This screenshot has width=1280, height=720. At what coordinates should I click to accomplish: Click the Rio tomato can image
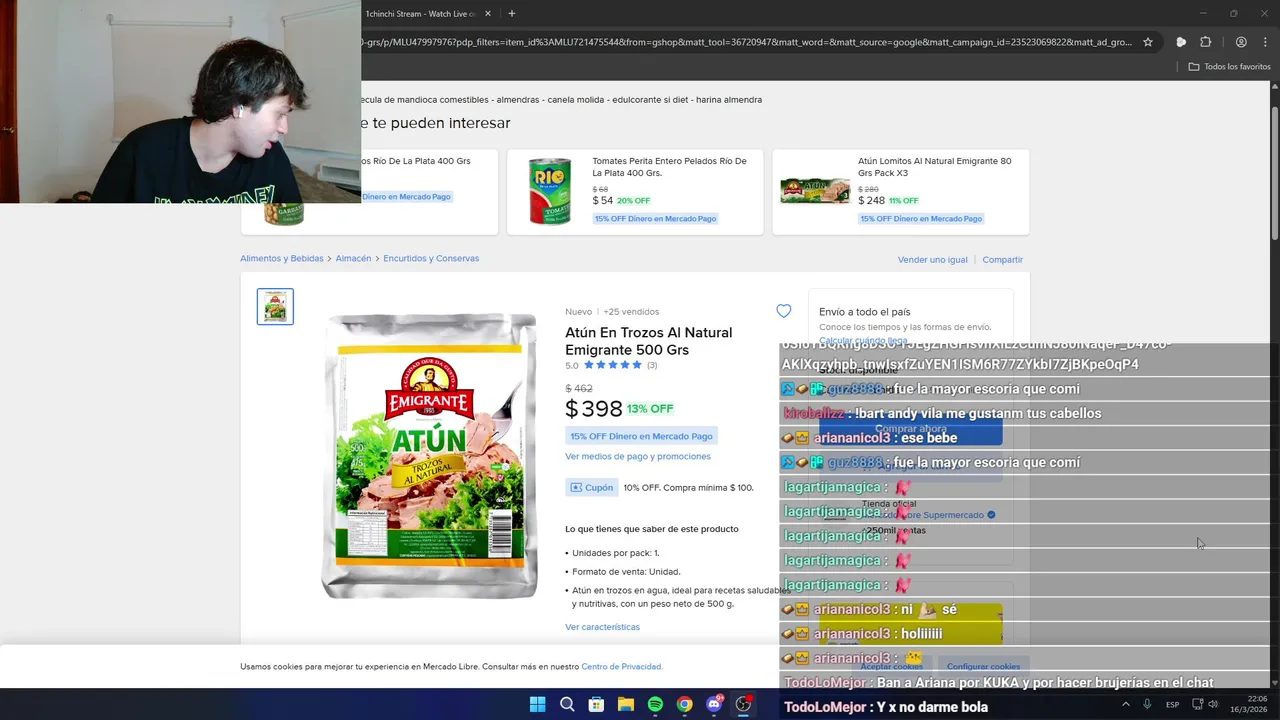point(550,191)
